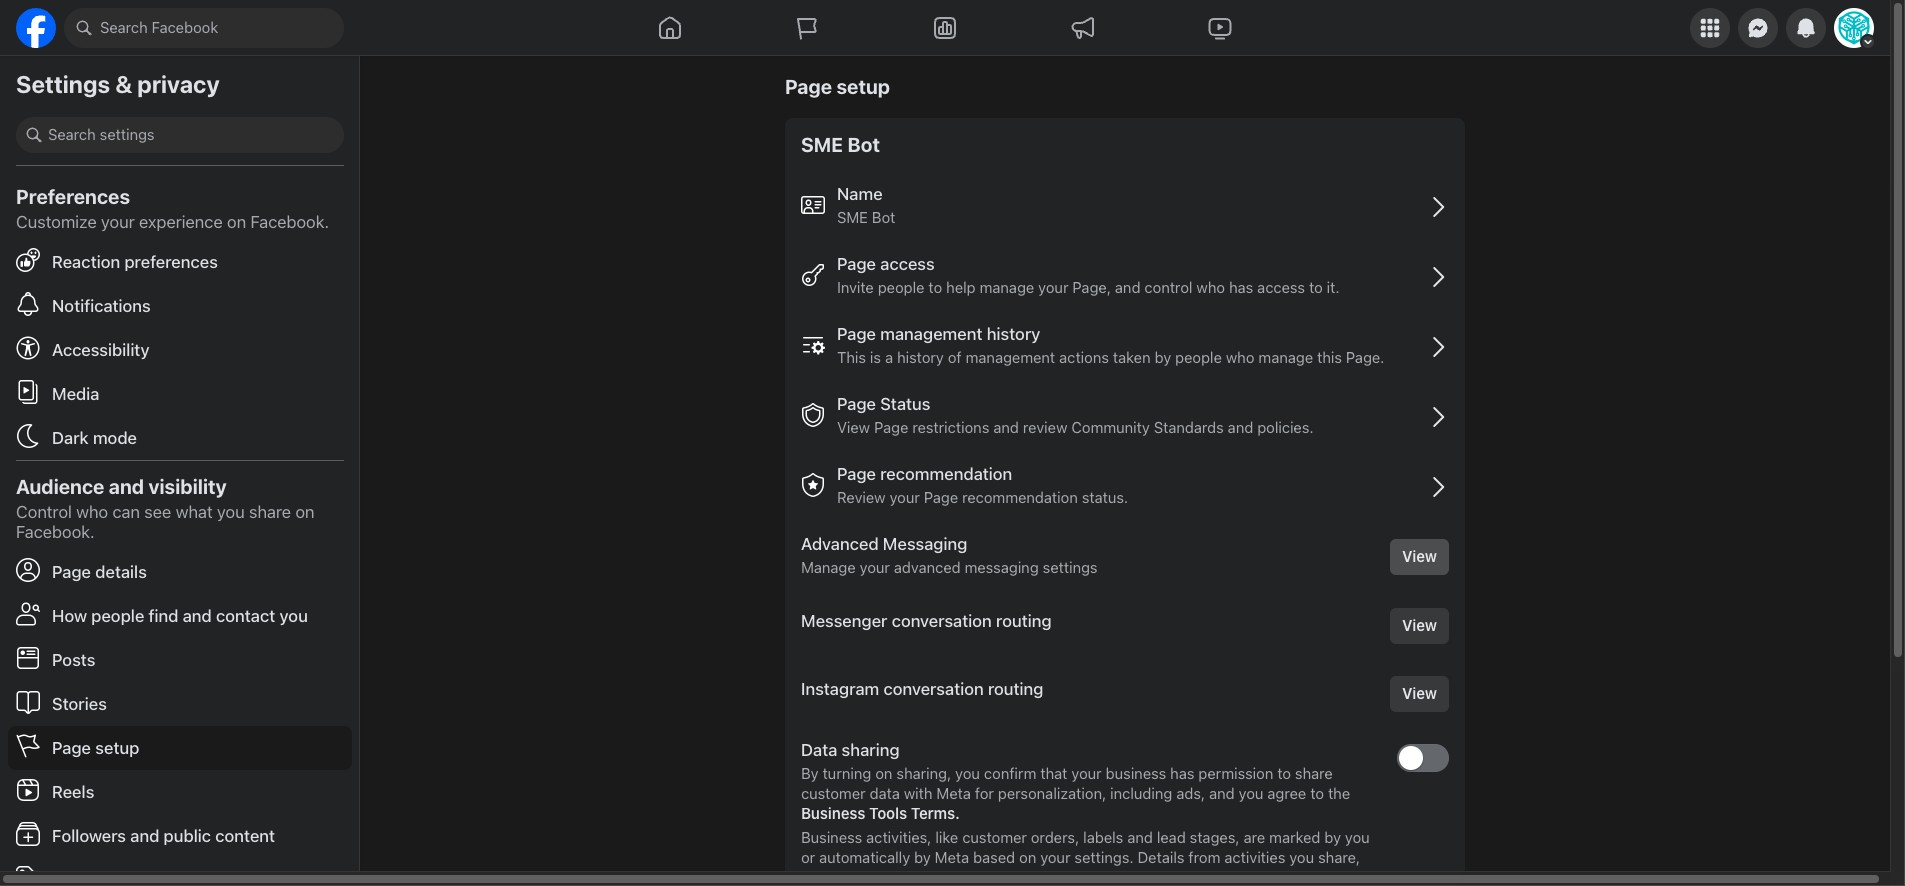Open Stories settings in sidebar
Image resolution: width=1905 pixels, height=886 pixels.
click(180, 704)
